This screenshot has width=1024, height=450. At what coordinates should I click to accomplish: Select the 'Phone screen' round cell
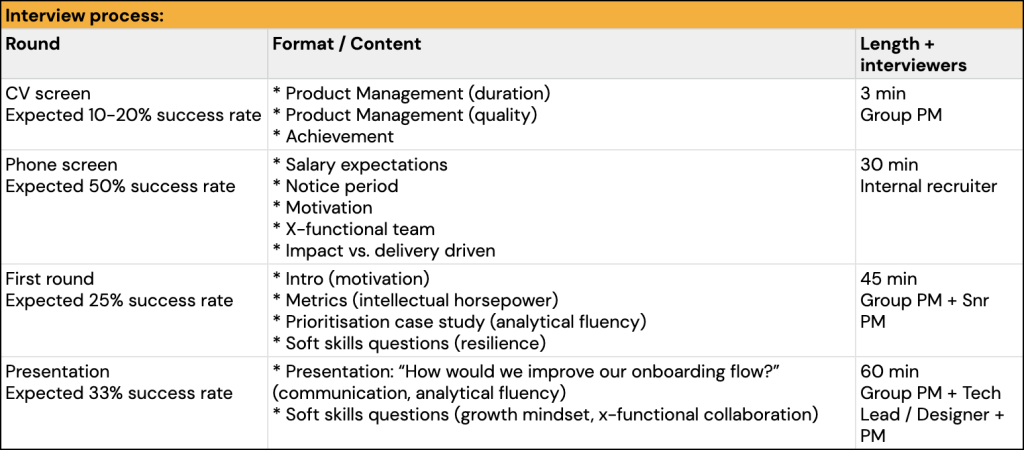[135, 207]
